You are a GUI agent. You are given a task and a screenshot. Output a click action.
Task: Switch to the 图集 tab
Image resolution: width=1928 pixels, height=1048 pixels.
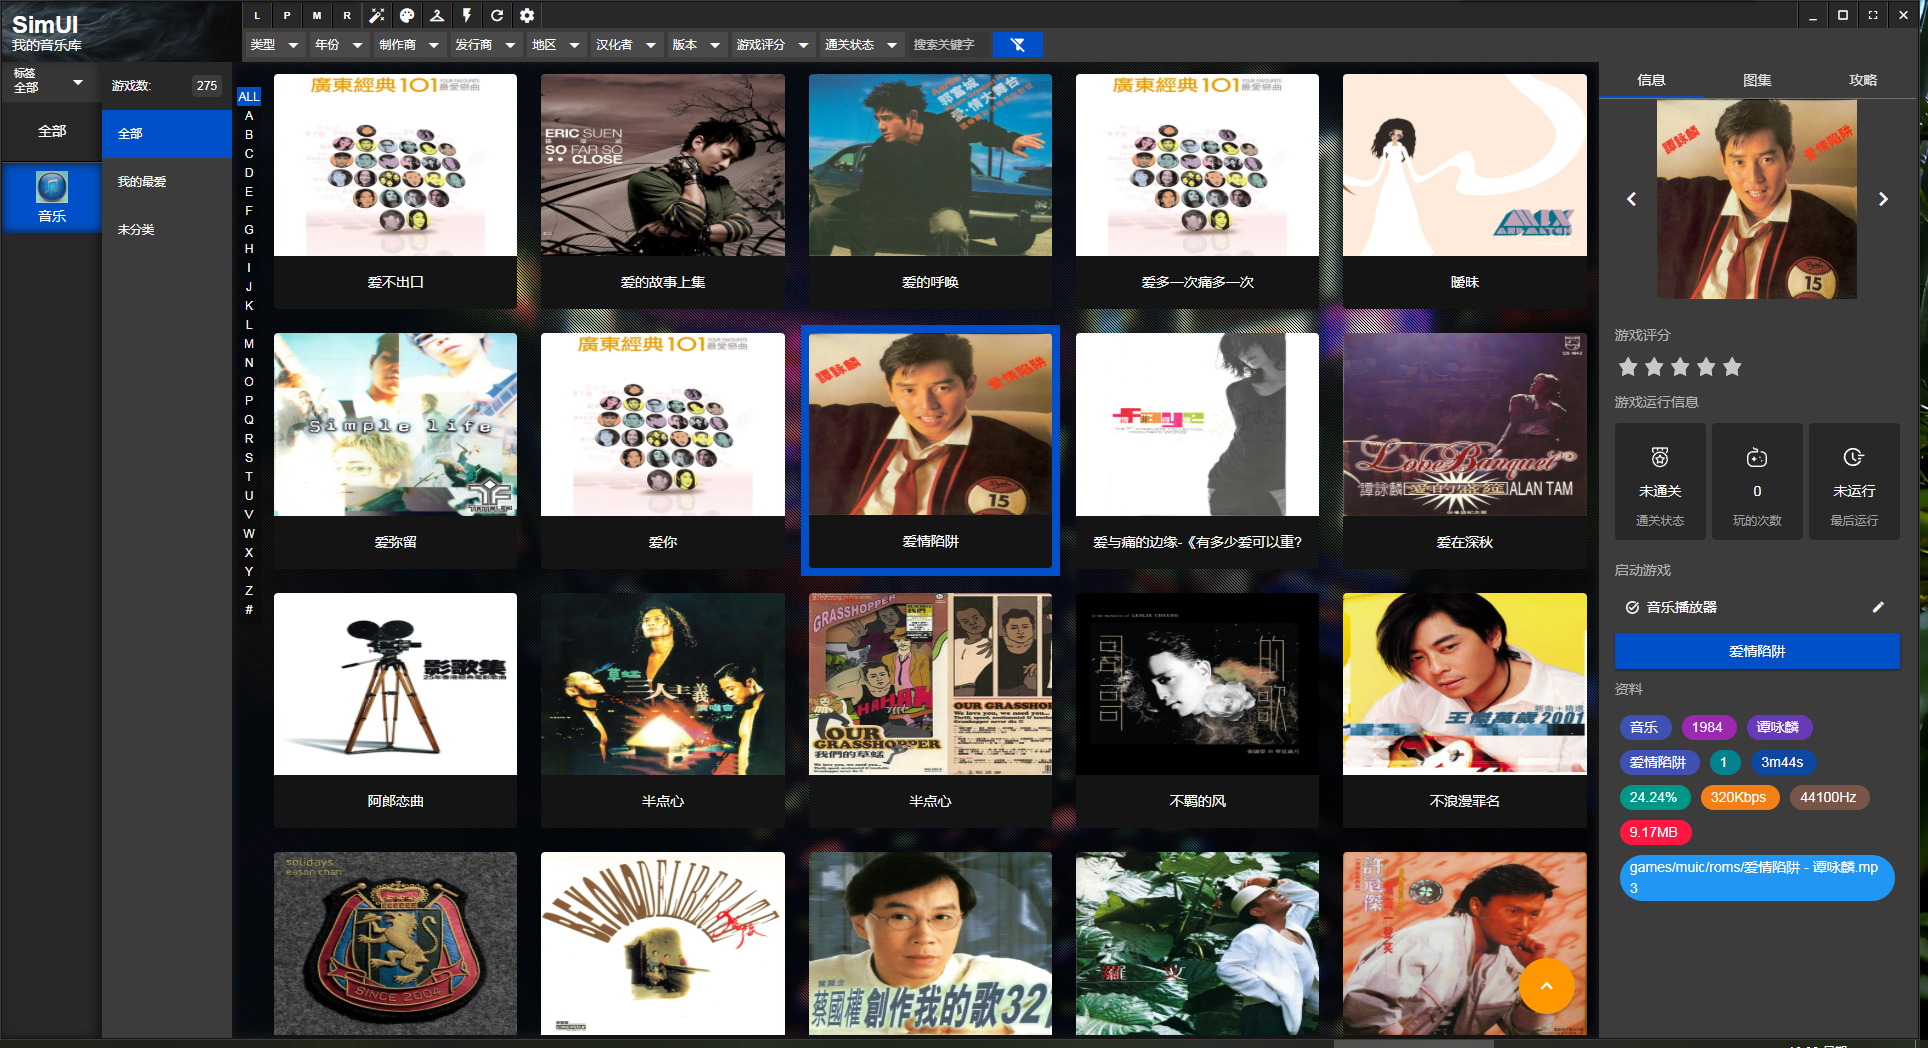1757,80
